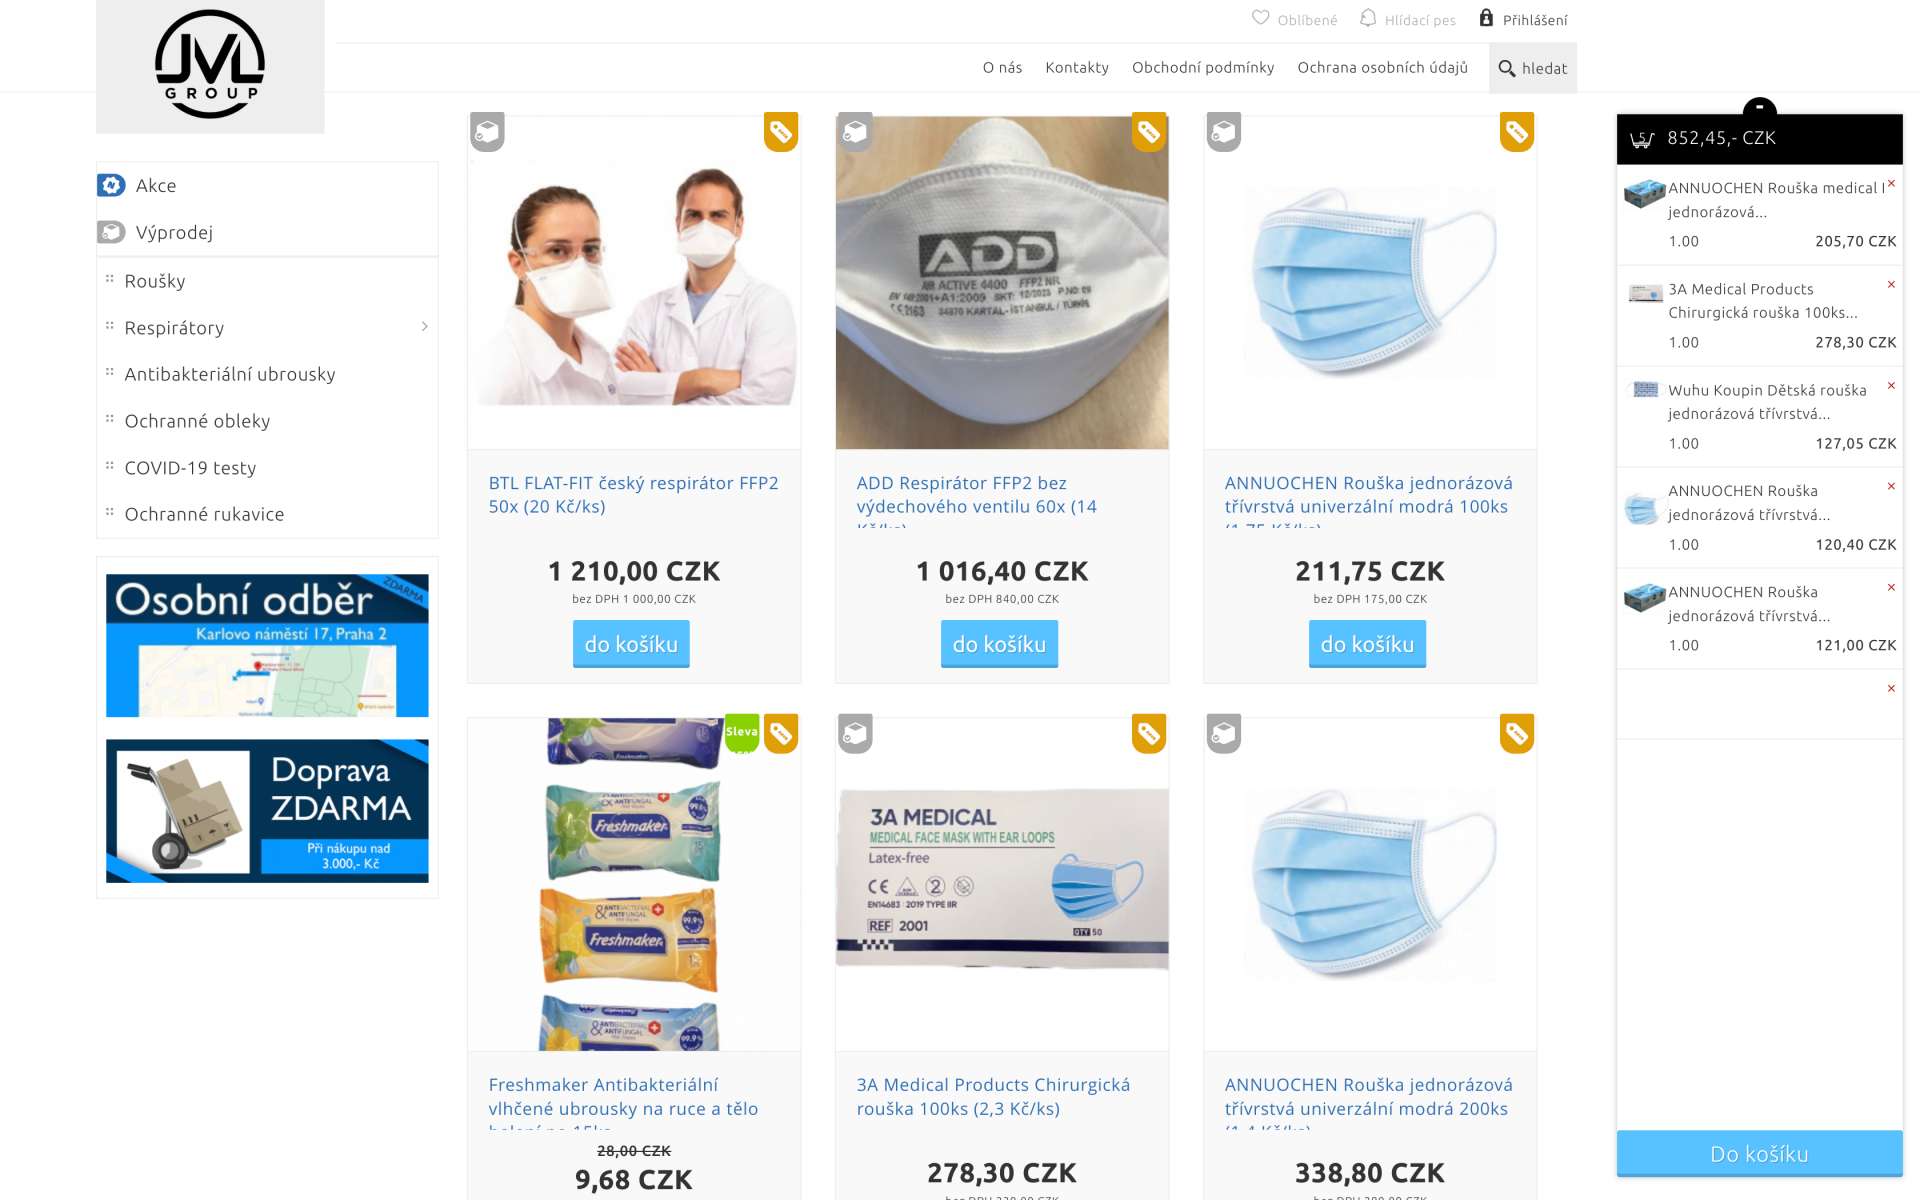Expand the Respirátory category arrow
The width and height of the screenshot is (1920, 1200).
click(425, 327)
